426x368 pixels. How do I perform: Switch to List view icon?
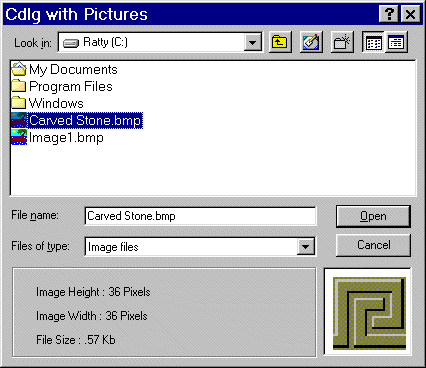[373, 42]
